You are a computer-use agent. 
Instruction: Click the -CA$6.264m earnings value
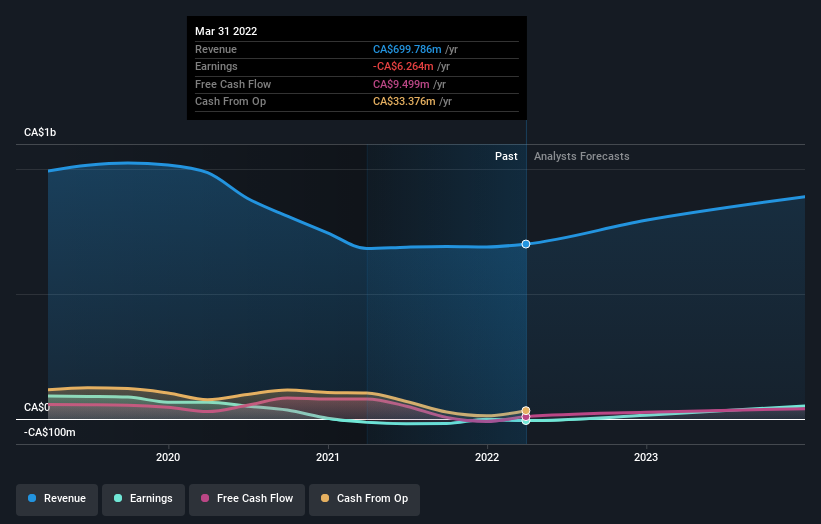click(403, 66)
